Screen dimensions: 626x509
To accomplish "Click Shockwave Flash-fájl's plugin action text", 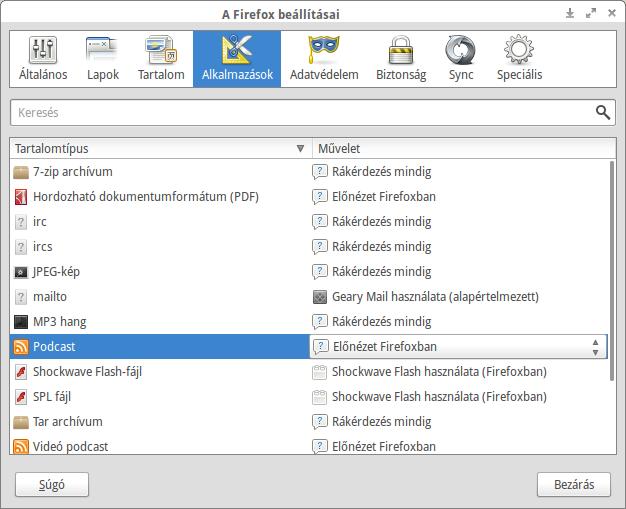I will [439, 372].
